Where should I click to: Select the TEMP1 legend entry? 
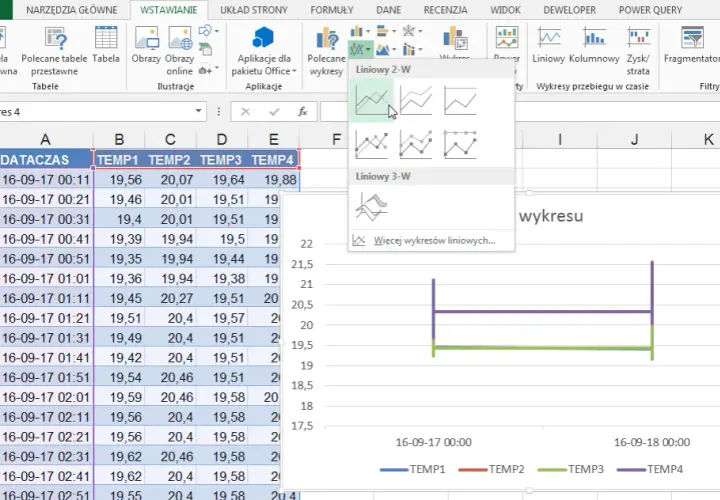point(413,469)
